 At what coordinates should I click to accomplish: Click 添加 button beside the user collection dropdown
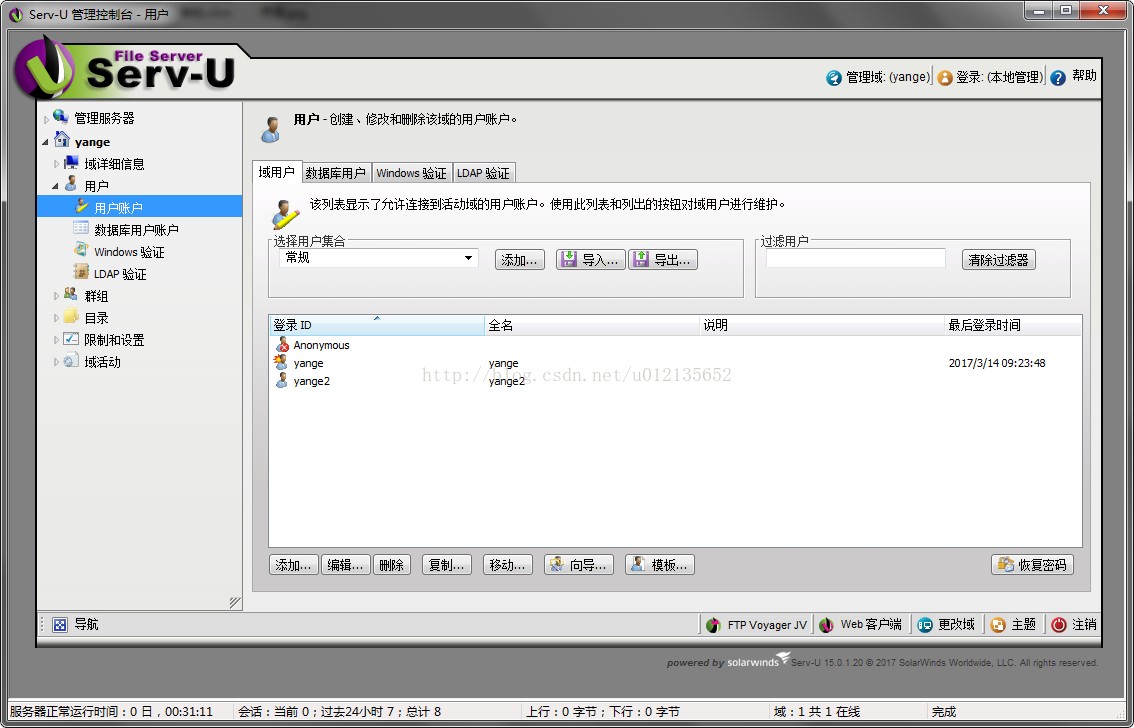[x=519, y=260]
